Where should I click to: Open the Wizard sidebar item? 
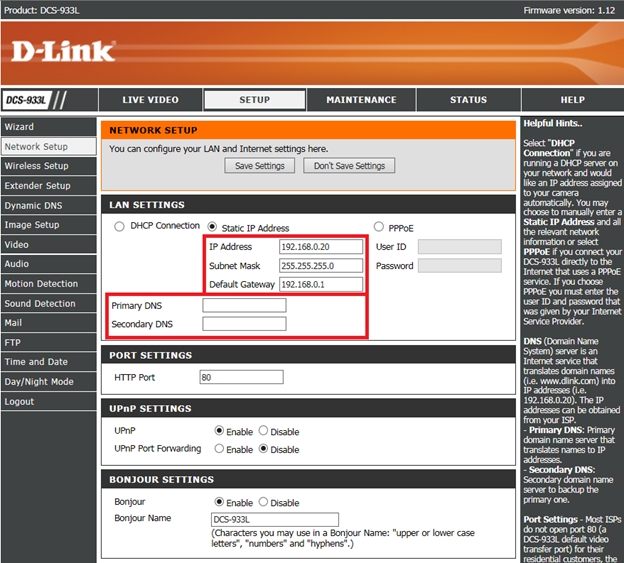pyautogui.click(x=19, y=127)
